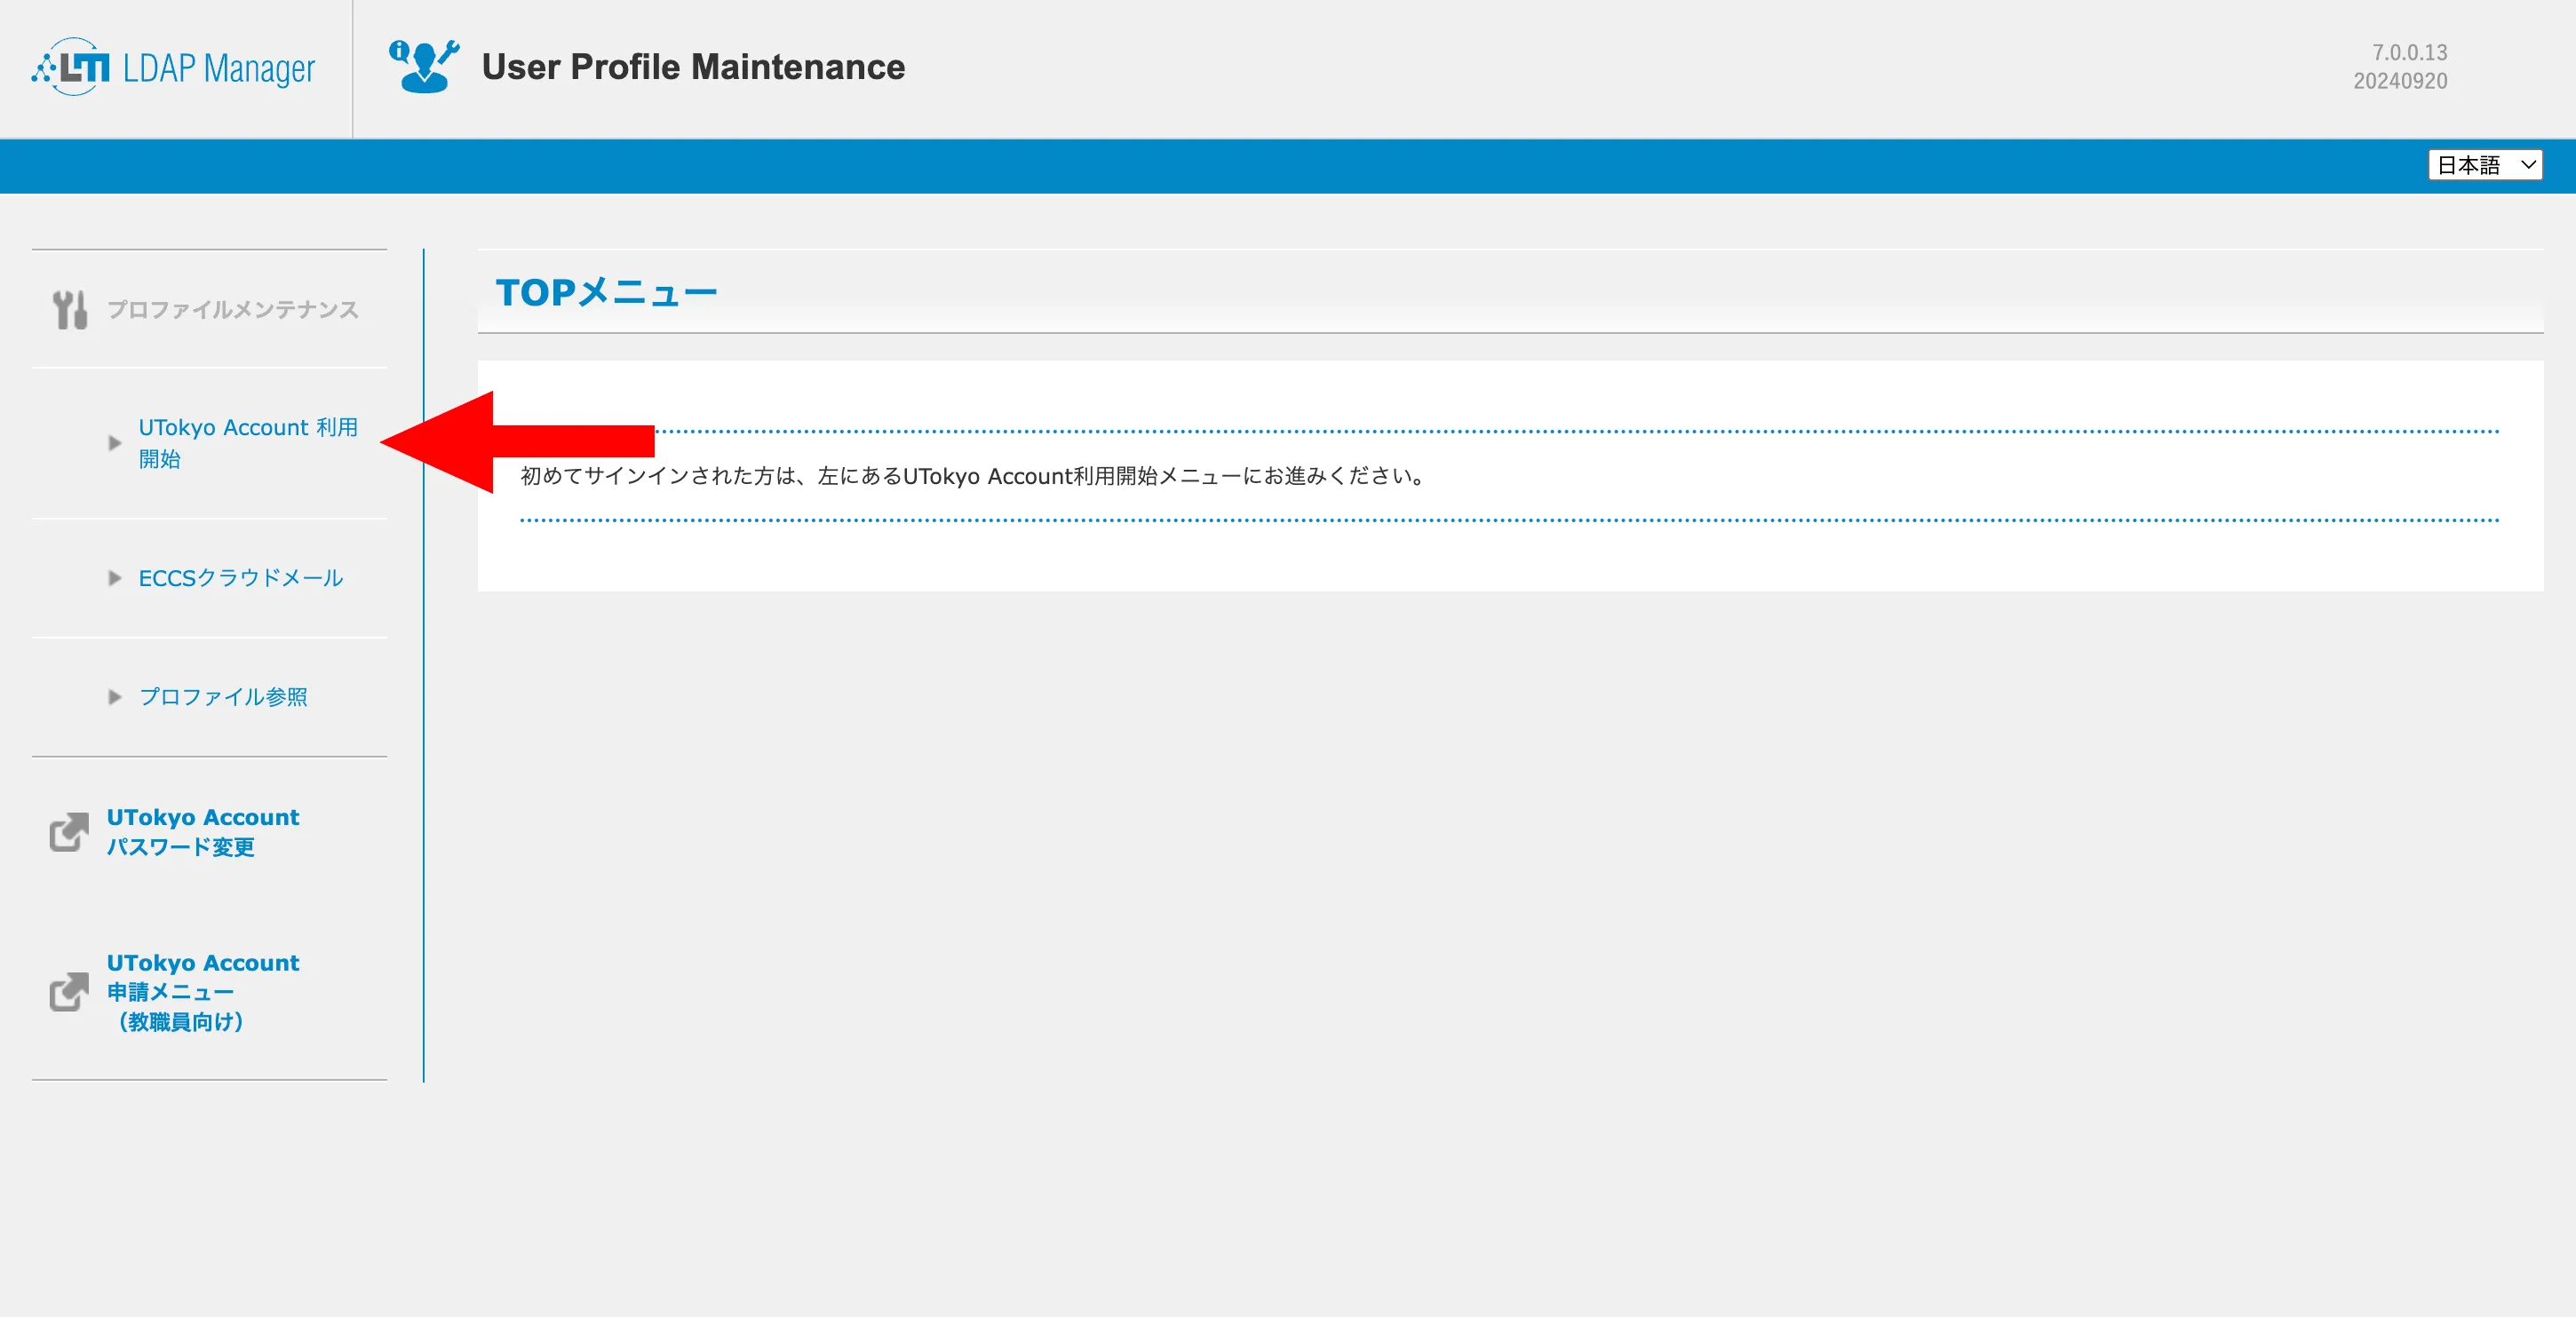Viewport: 2576px width, 1317px height.
Task: Click triangle arrow beside ECCSクラウドメール
Action: point(115,578)
